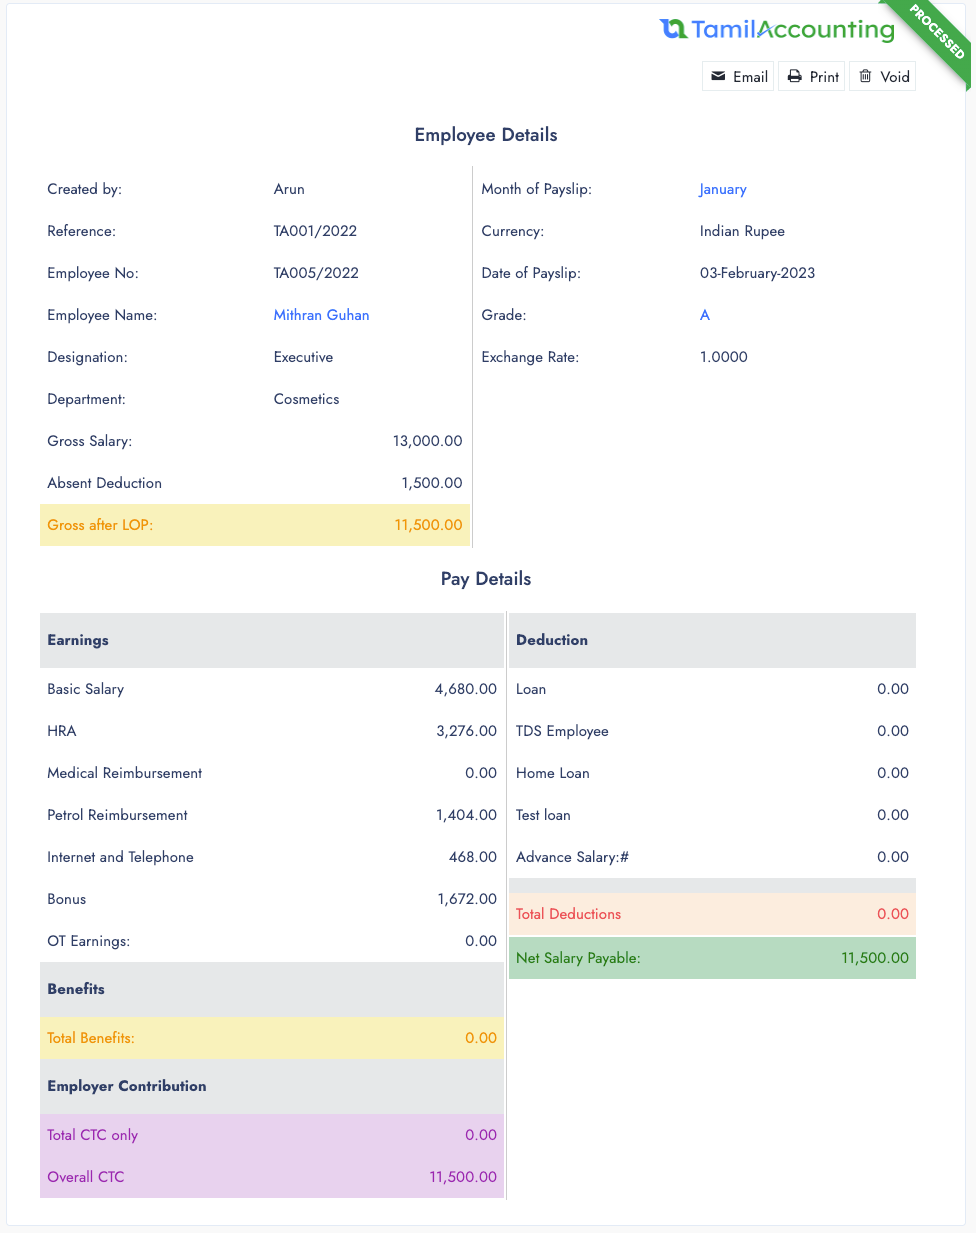Click Absent Deduction amount 1,500.00
Image resolution: width=976 pixels, height=1233 pixels.
coord(432,483)
